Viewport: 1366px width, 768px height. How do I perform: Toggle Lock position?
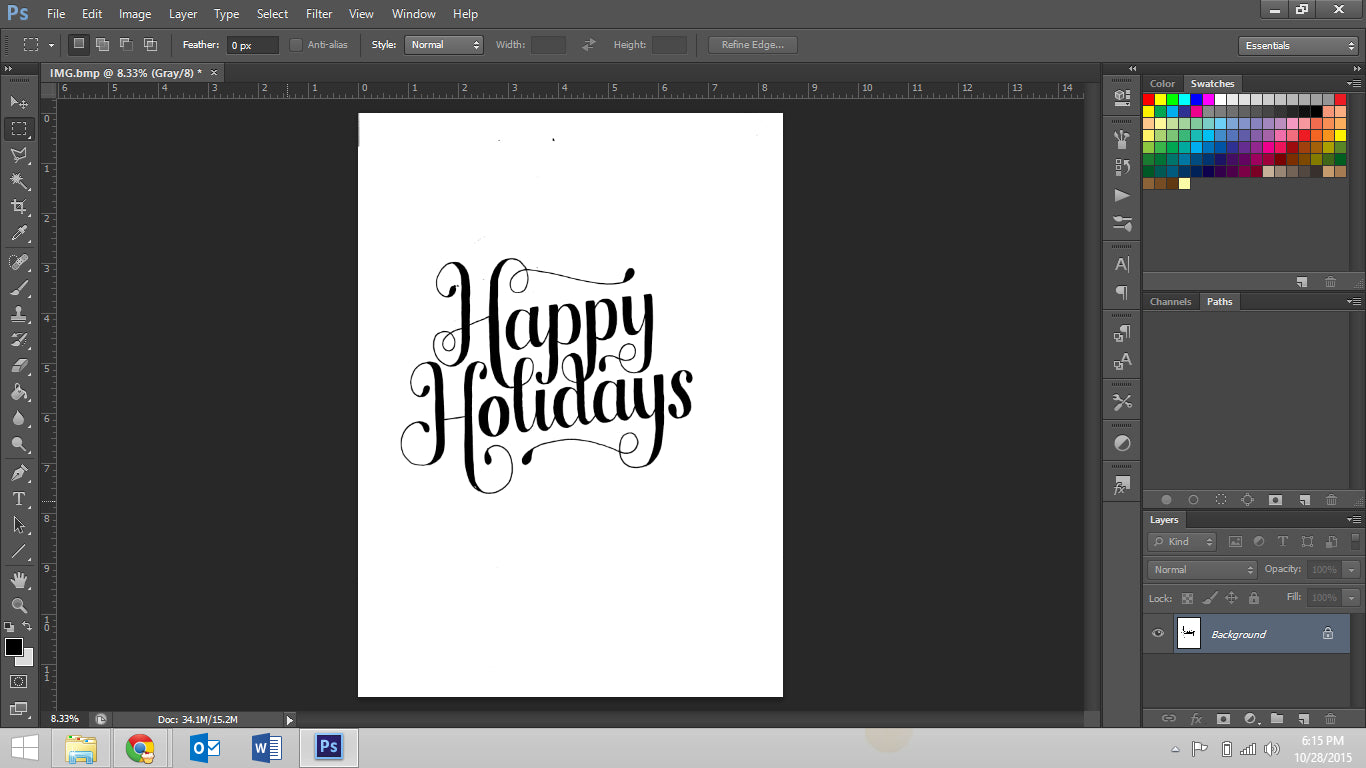(x=1231, y=598)
